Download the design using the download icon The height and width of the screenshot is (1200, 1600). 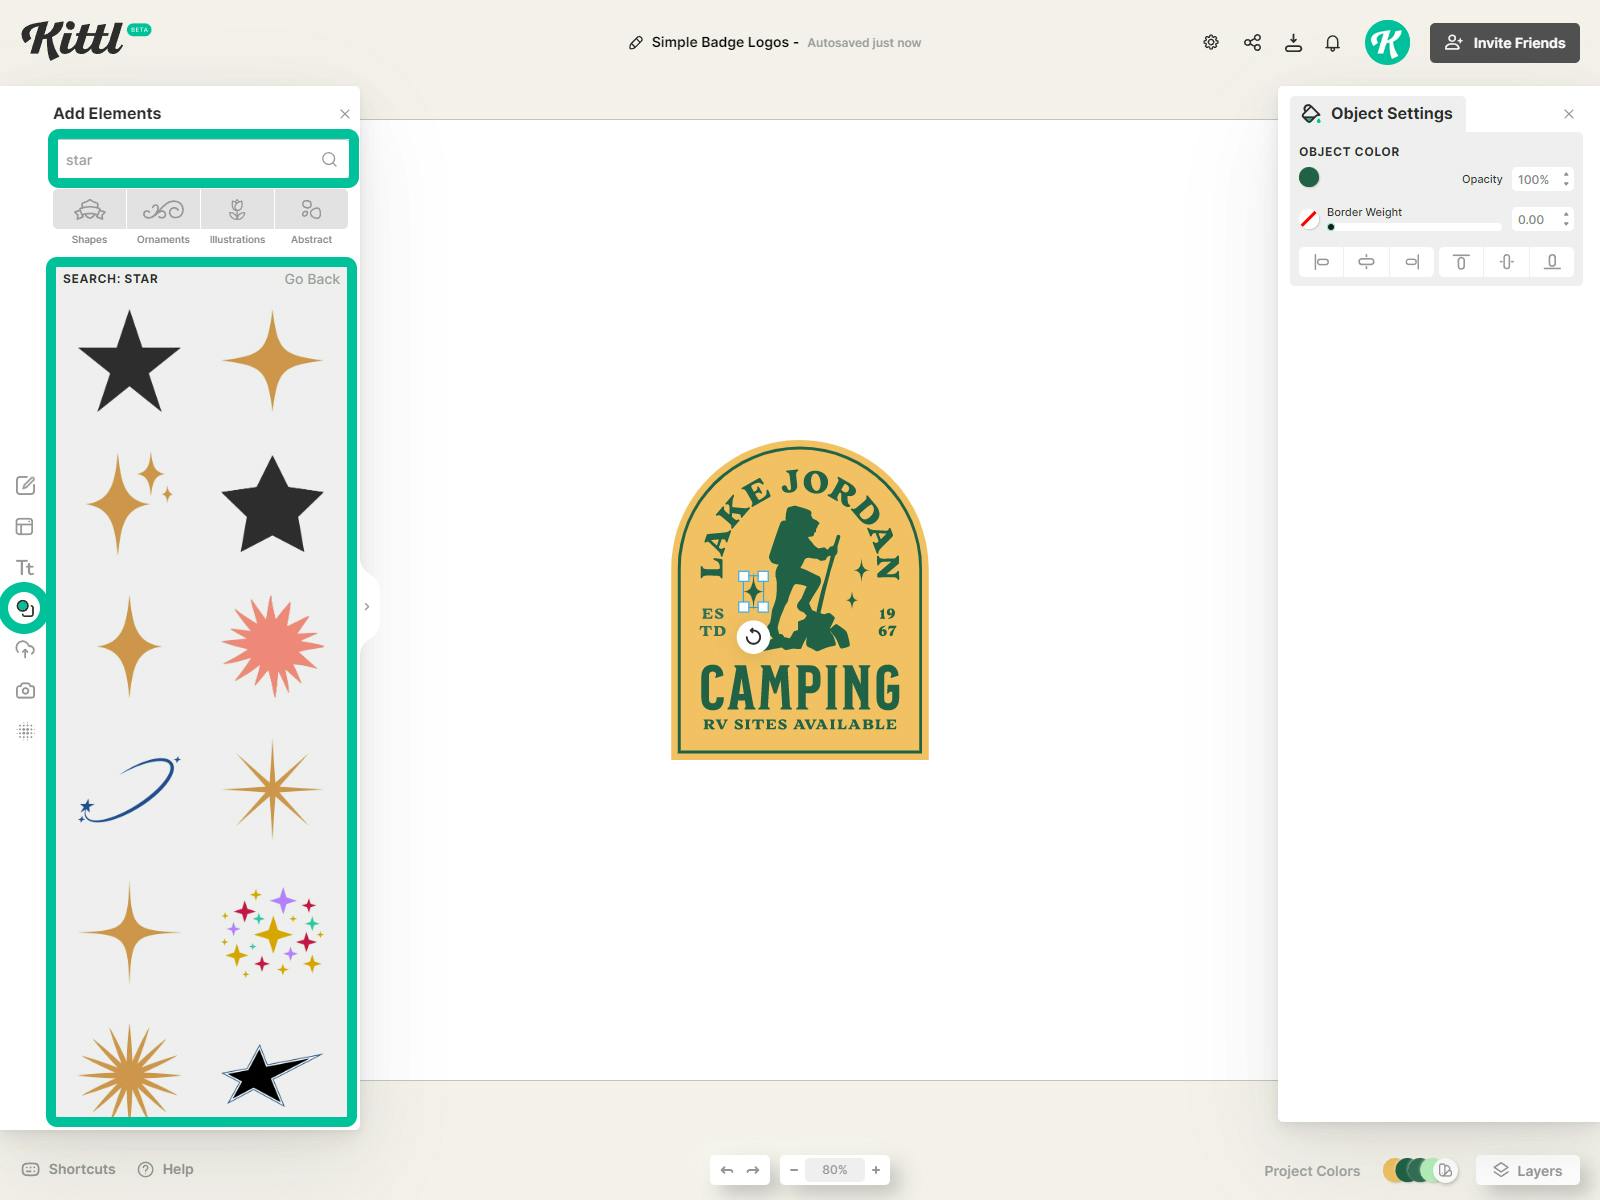pyautogui.click(x=1293, y=42)
